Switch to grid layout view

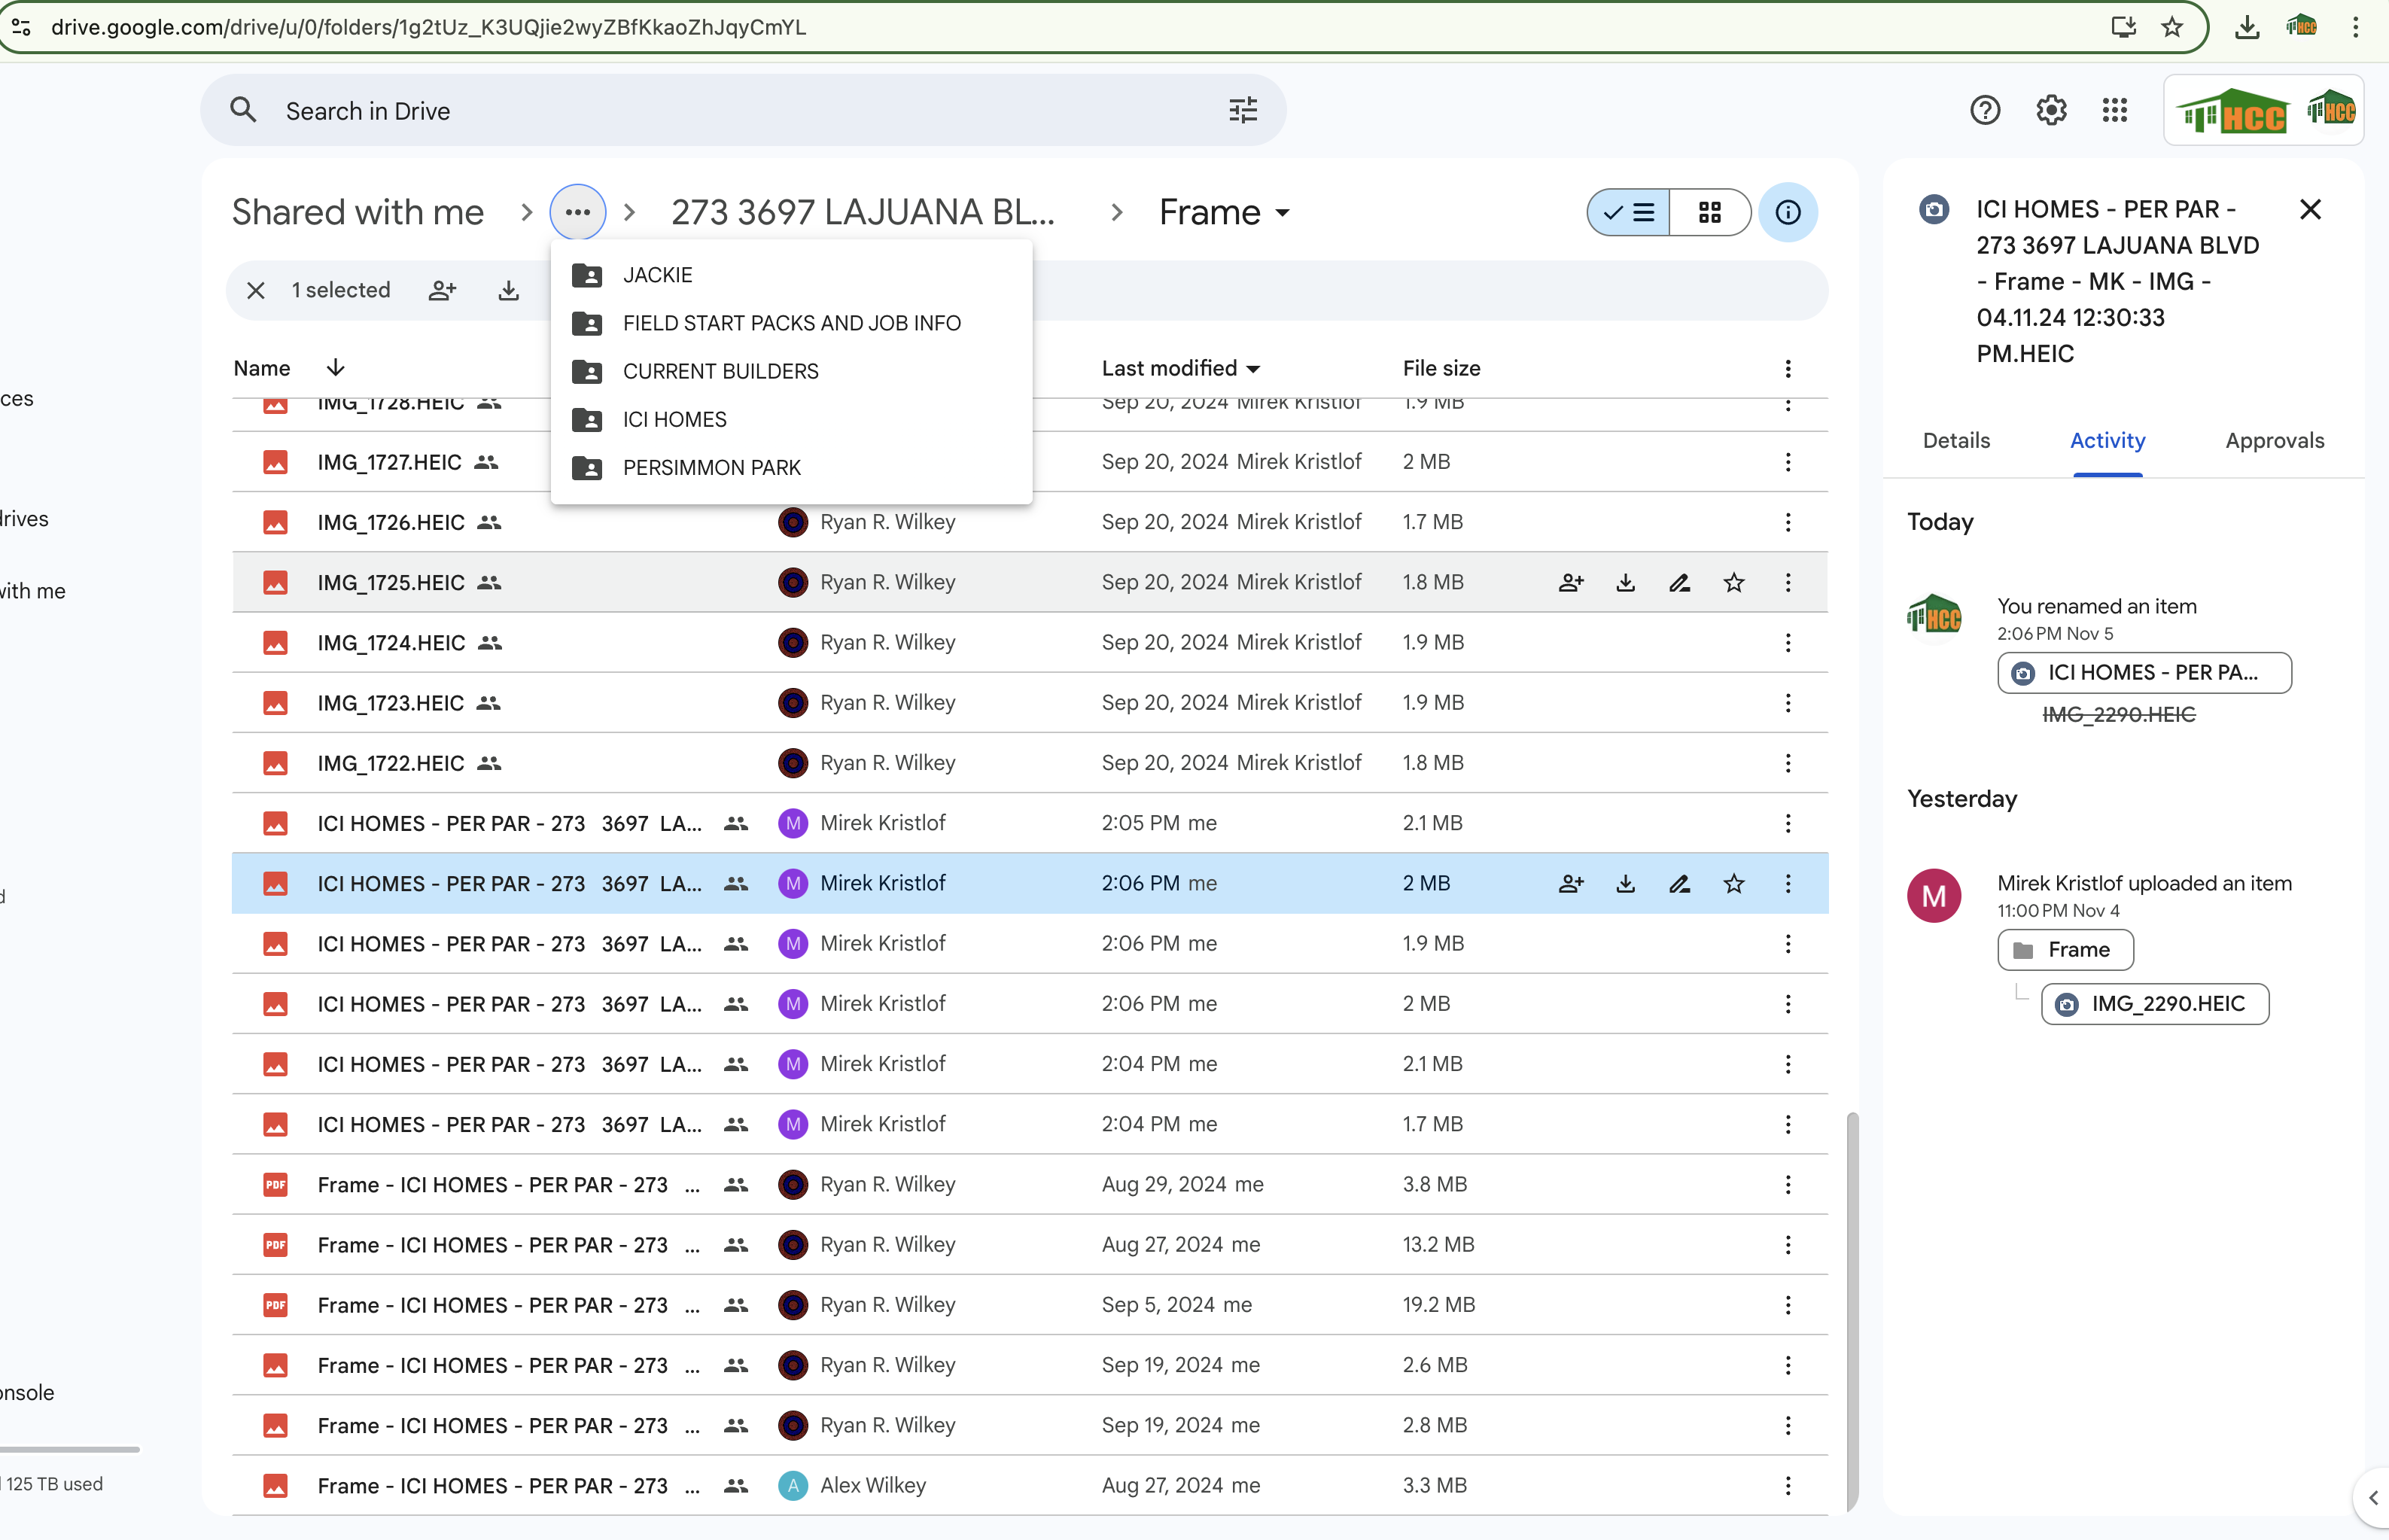1710,212
